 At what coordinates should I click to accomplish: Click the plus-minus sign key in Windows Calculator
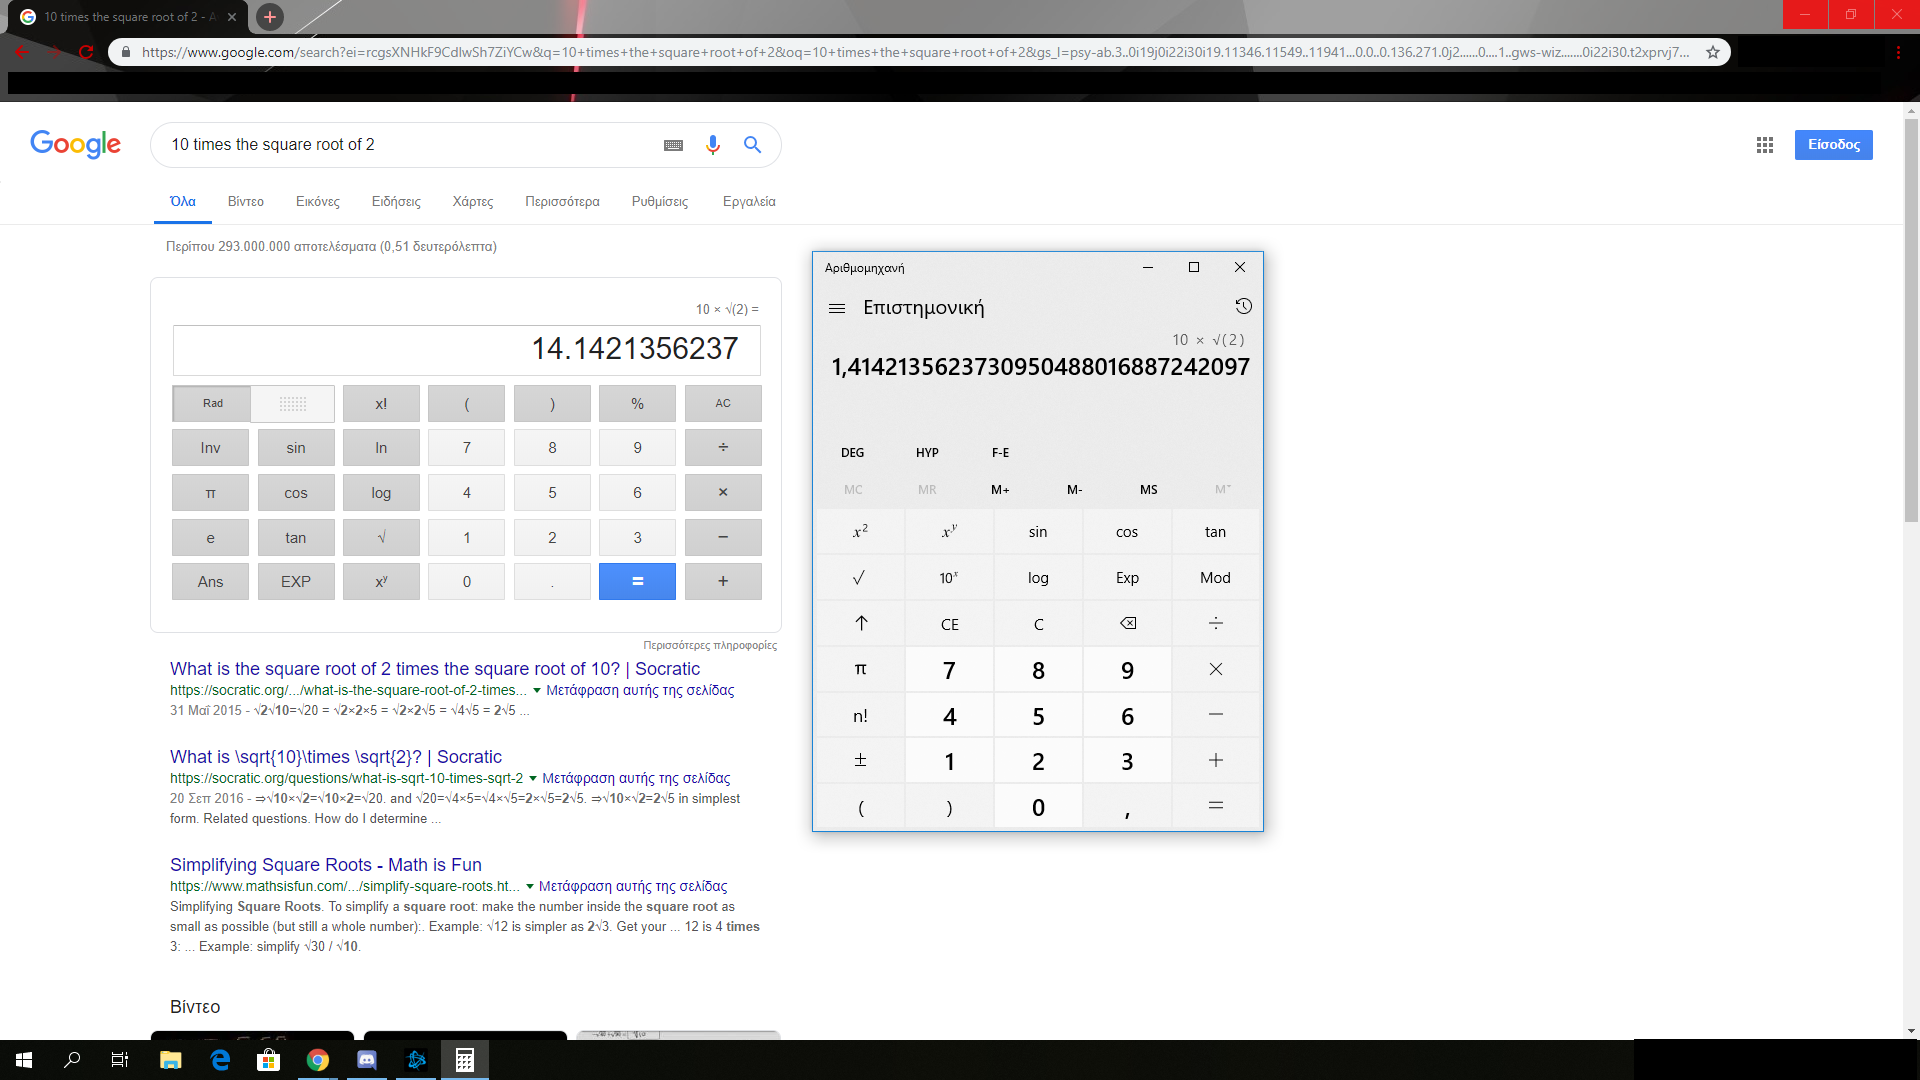pos(860,760)
